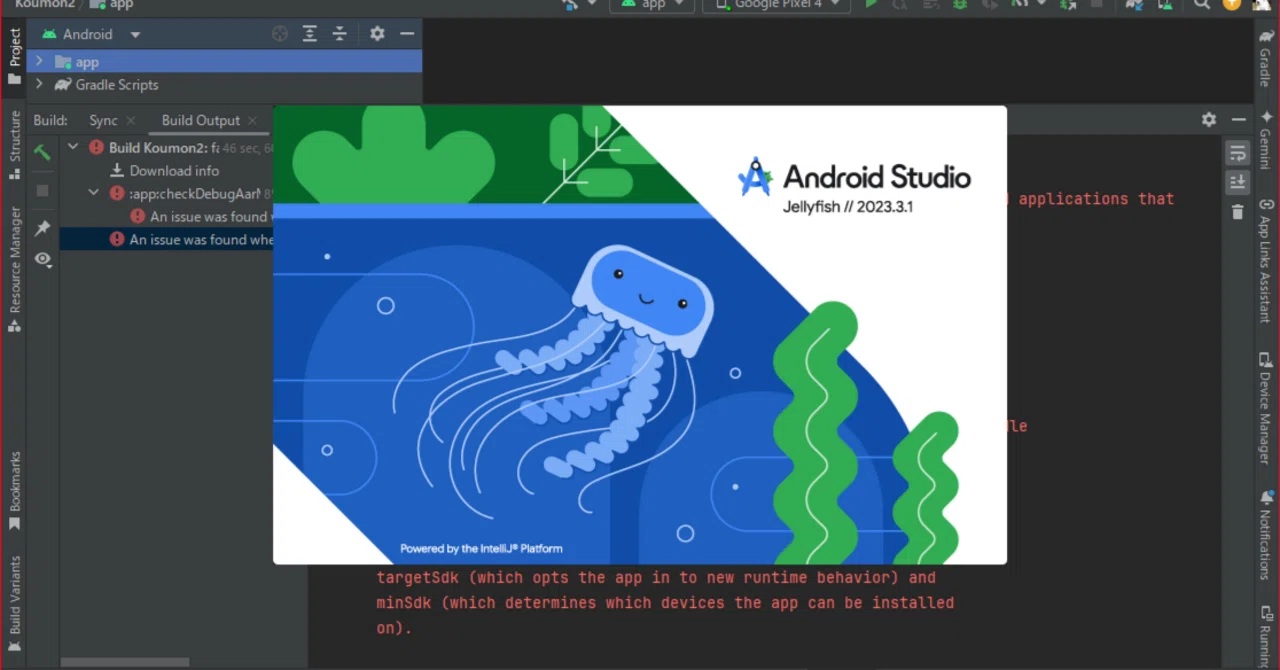The height and width of the screenshot is (670, 1280).
Task: Open Build panel gear settings
Action: click(1209, 120)
